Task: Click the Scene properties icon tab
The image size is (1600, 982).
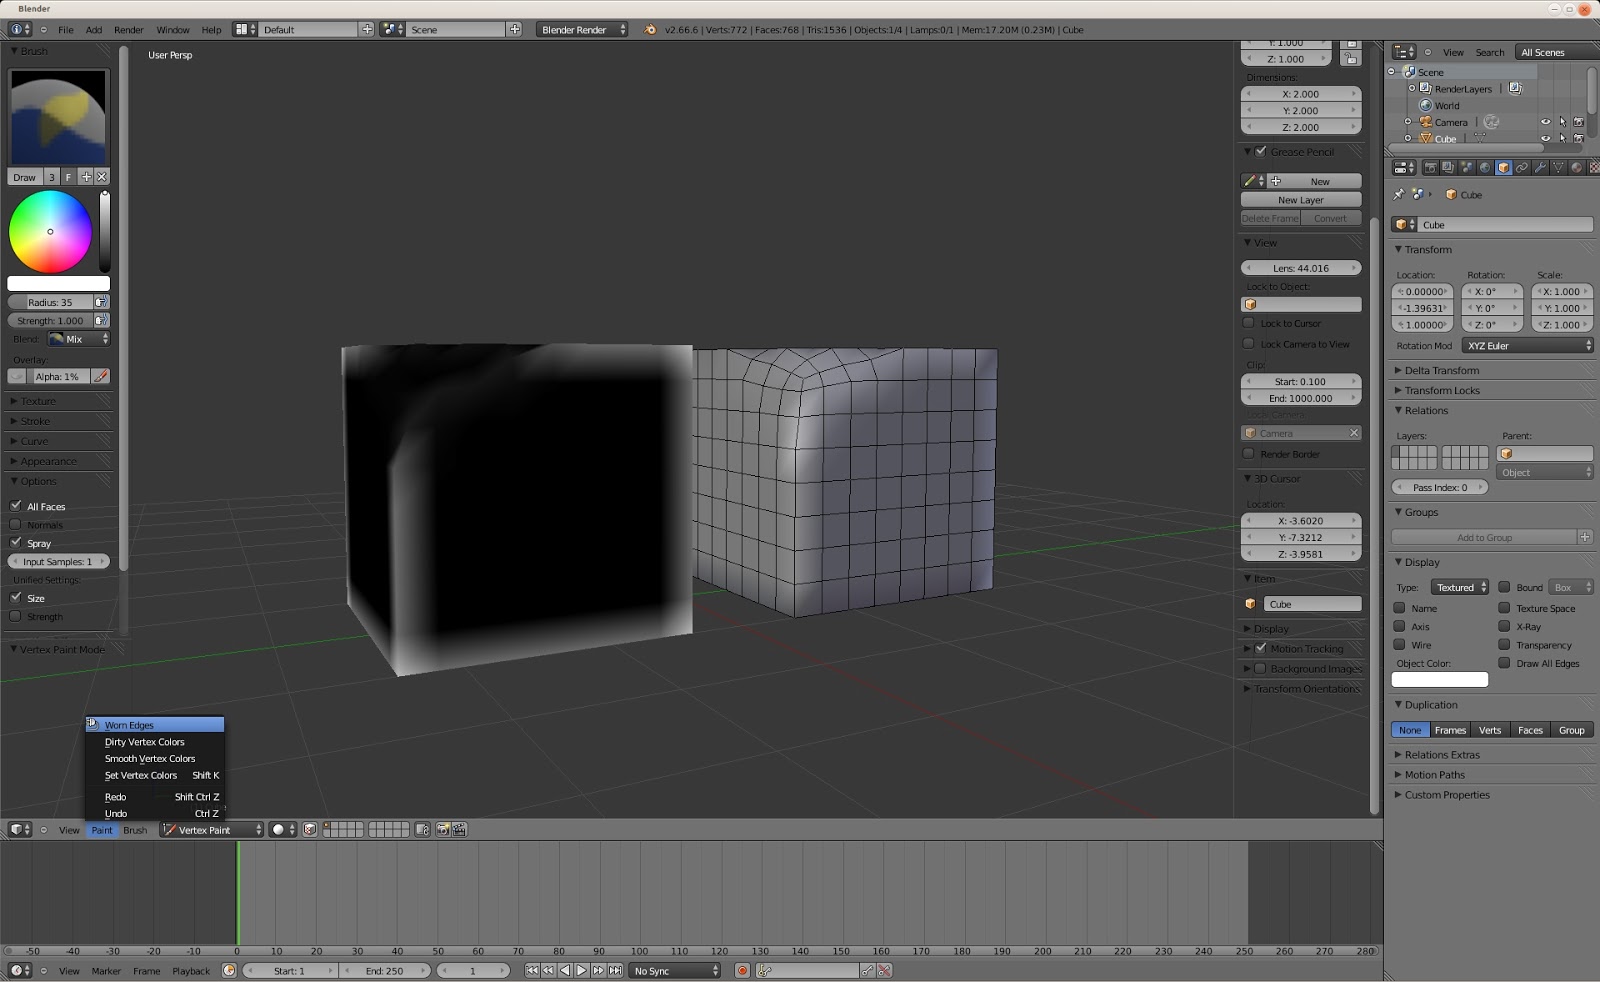Action: click(x=1467, y=167)
